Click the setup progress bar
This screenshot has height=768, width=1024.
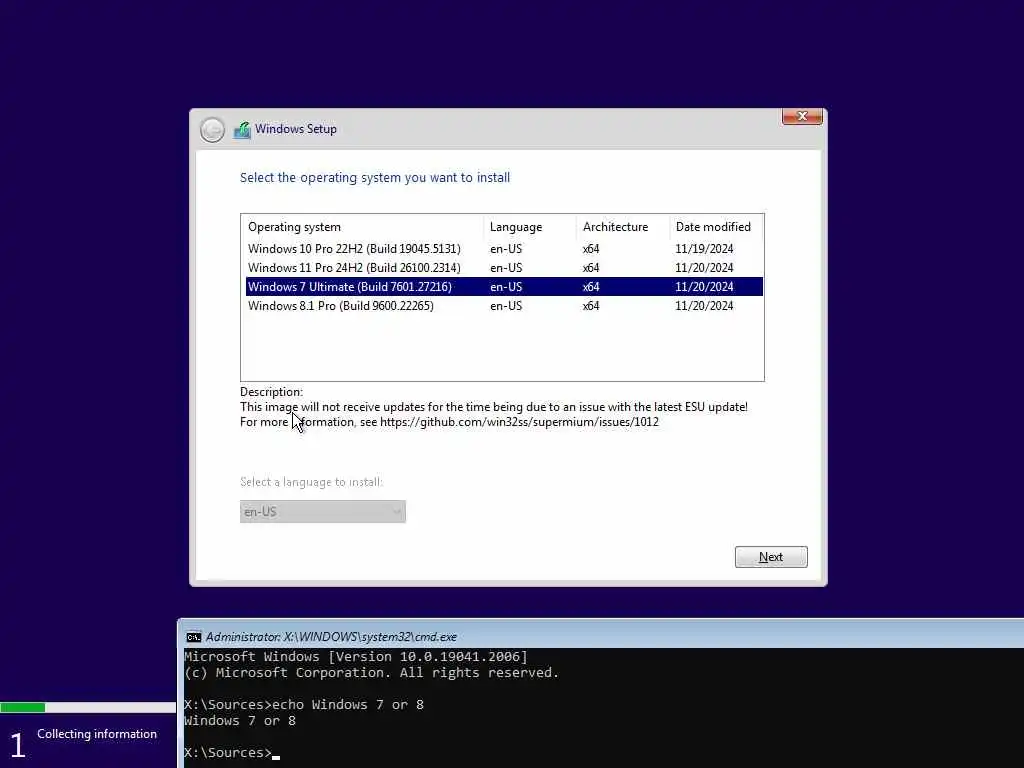click(88, 707)
